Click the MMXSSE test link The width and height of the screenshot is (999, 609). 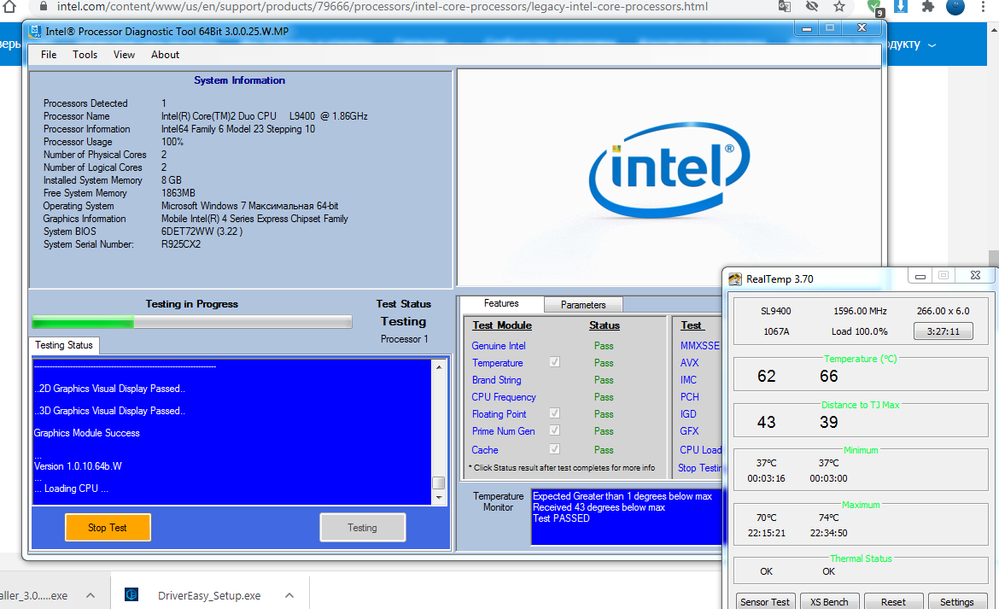click(700, 346)
